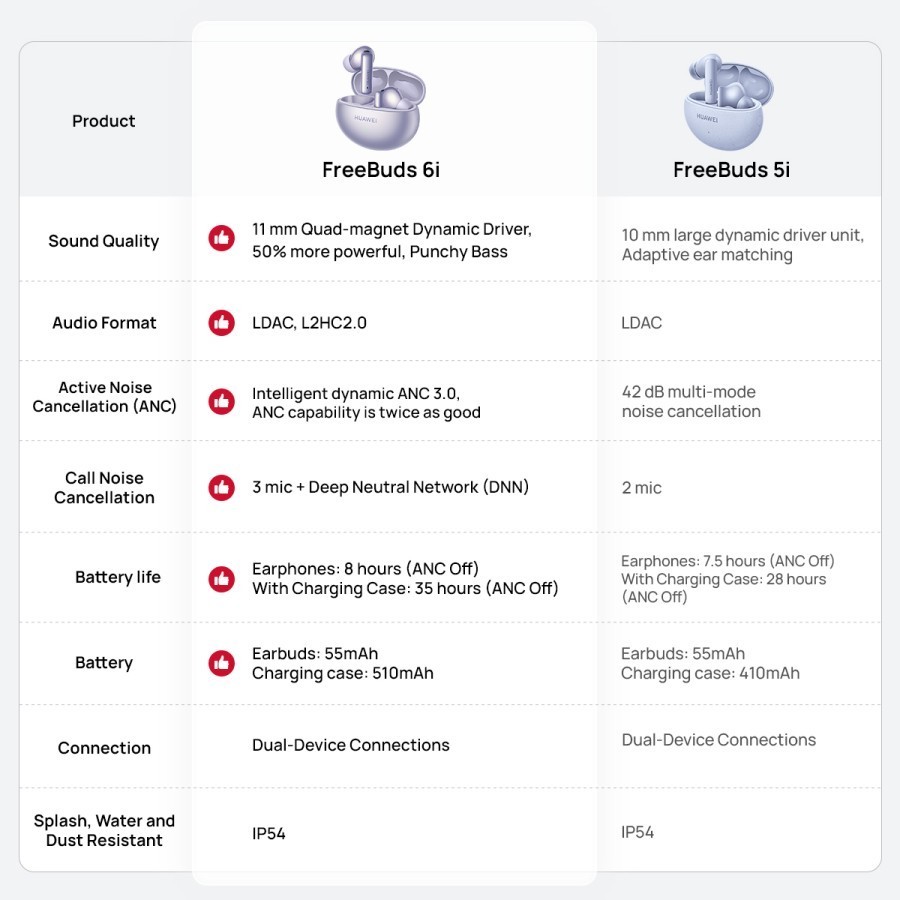Click thumbs-up icon beside LDAC, L2HC2.0
Screen dimensions: 900x900
tap(221, 323)
